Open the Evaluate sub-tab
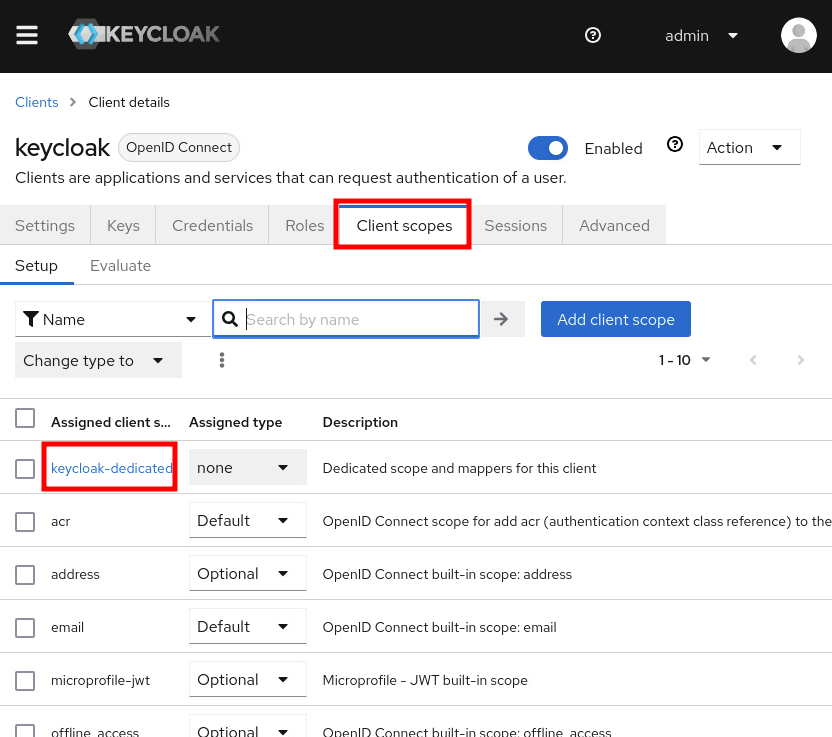The width and height of the screenshot is (832, 737). click(120, 266)
